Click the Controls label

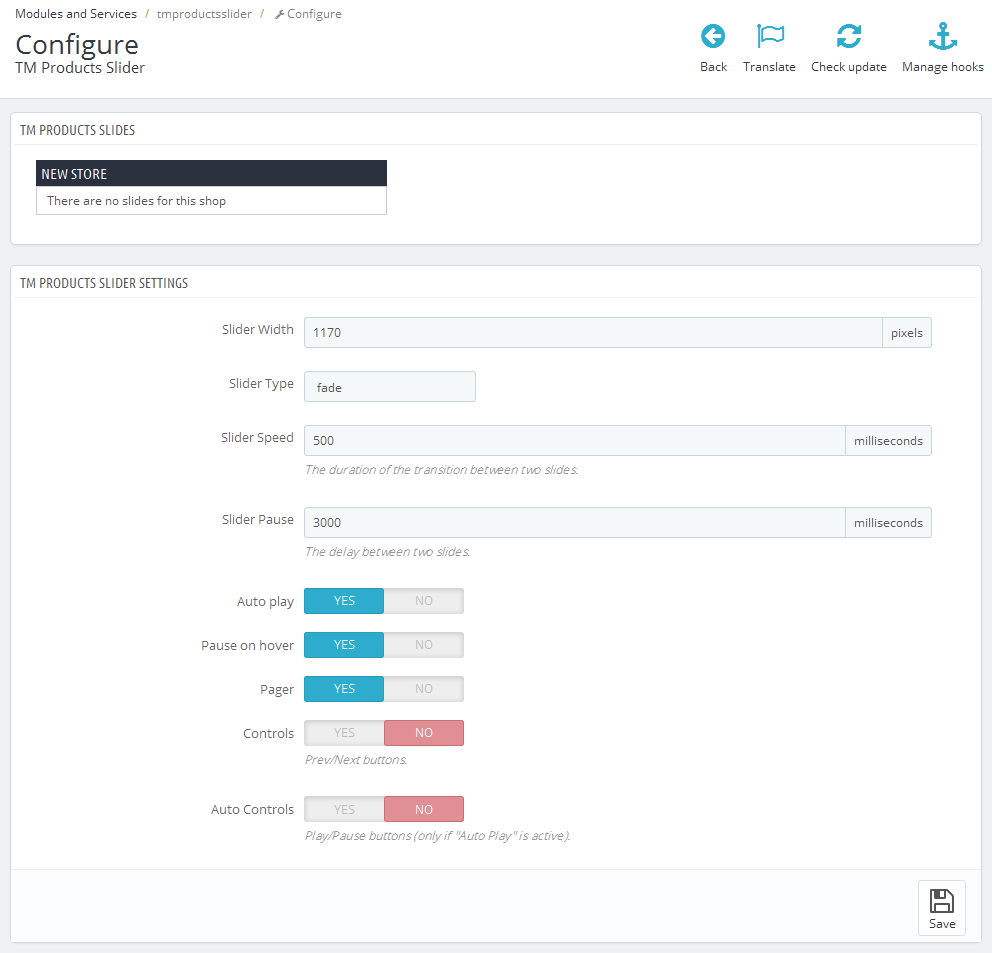[269, 733]
